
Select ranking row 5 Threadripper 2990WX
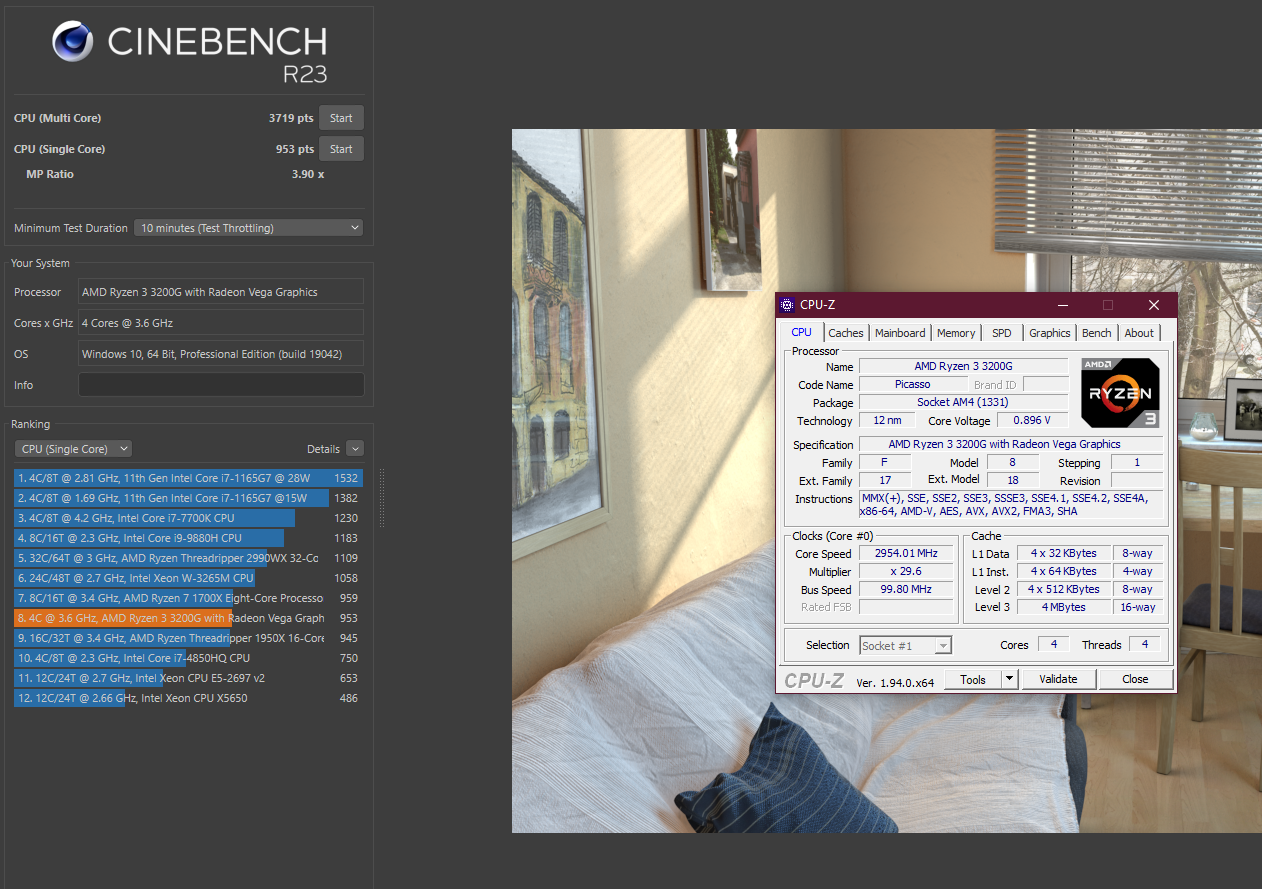pyautogui.click(x=188, y=558)
